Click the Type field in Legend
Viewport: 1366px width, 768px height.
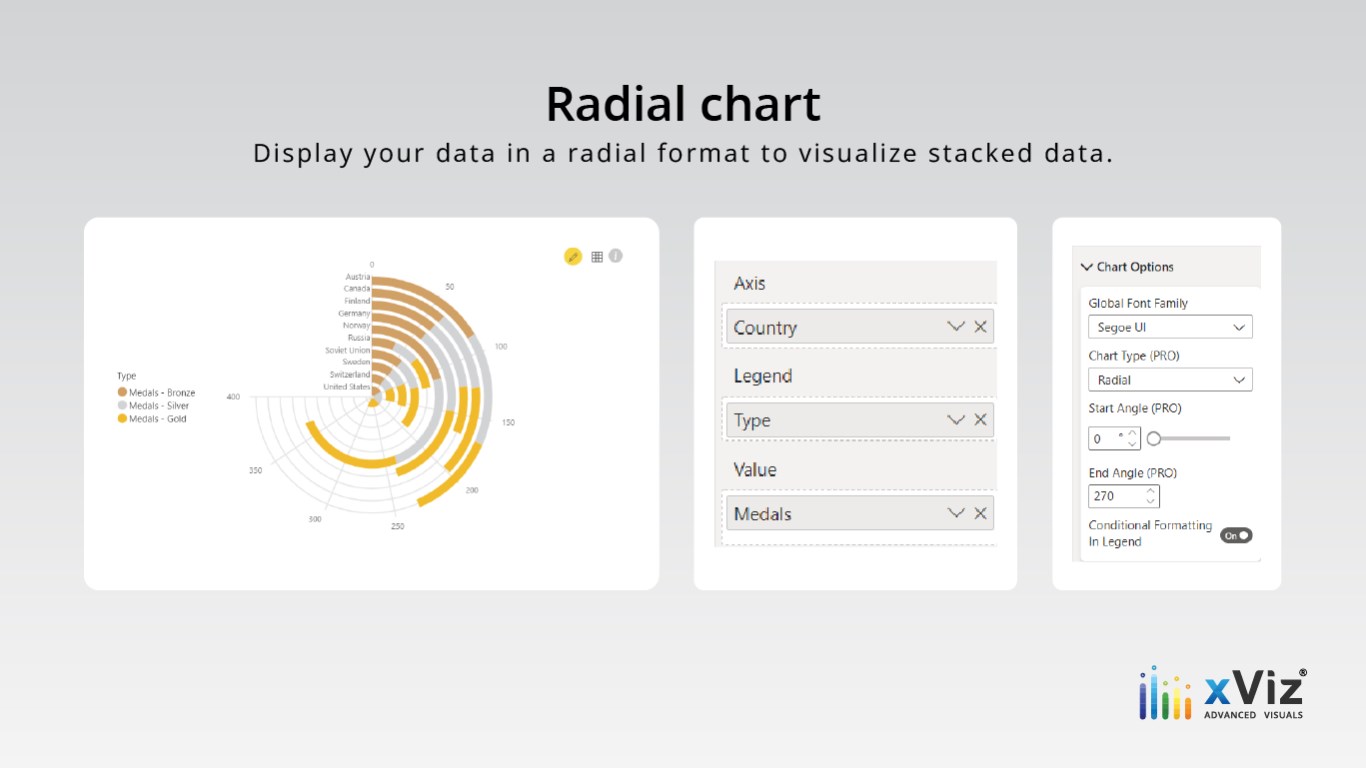(830, 420)
